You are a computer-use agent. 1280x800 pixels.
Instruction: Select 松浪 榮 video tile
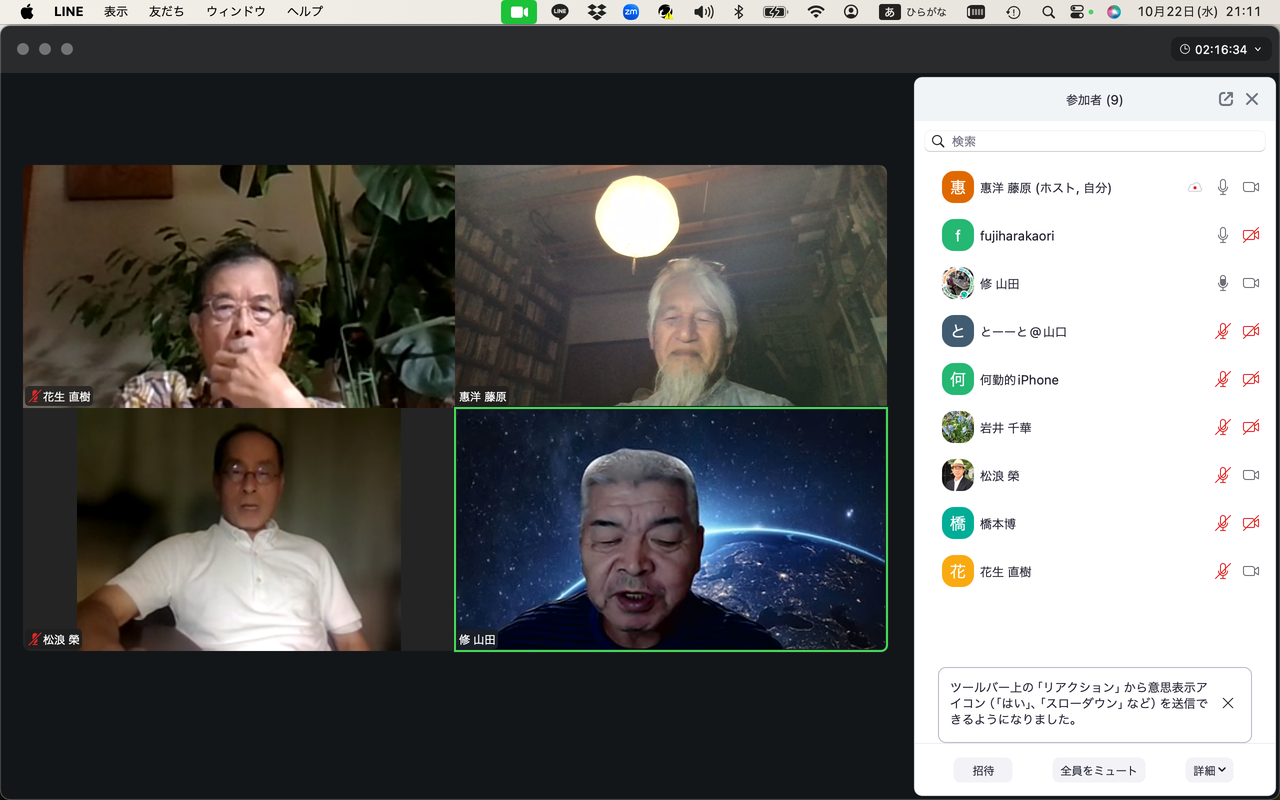coord(239,529)
